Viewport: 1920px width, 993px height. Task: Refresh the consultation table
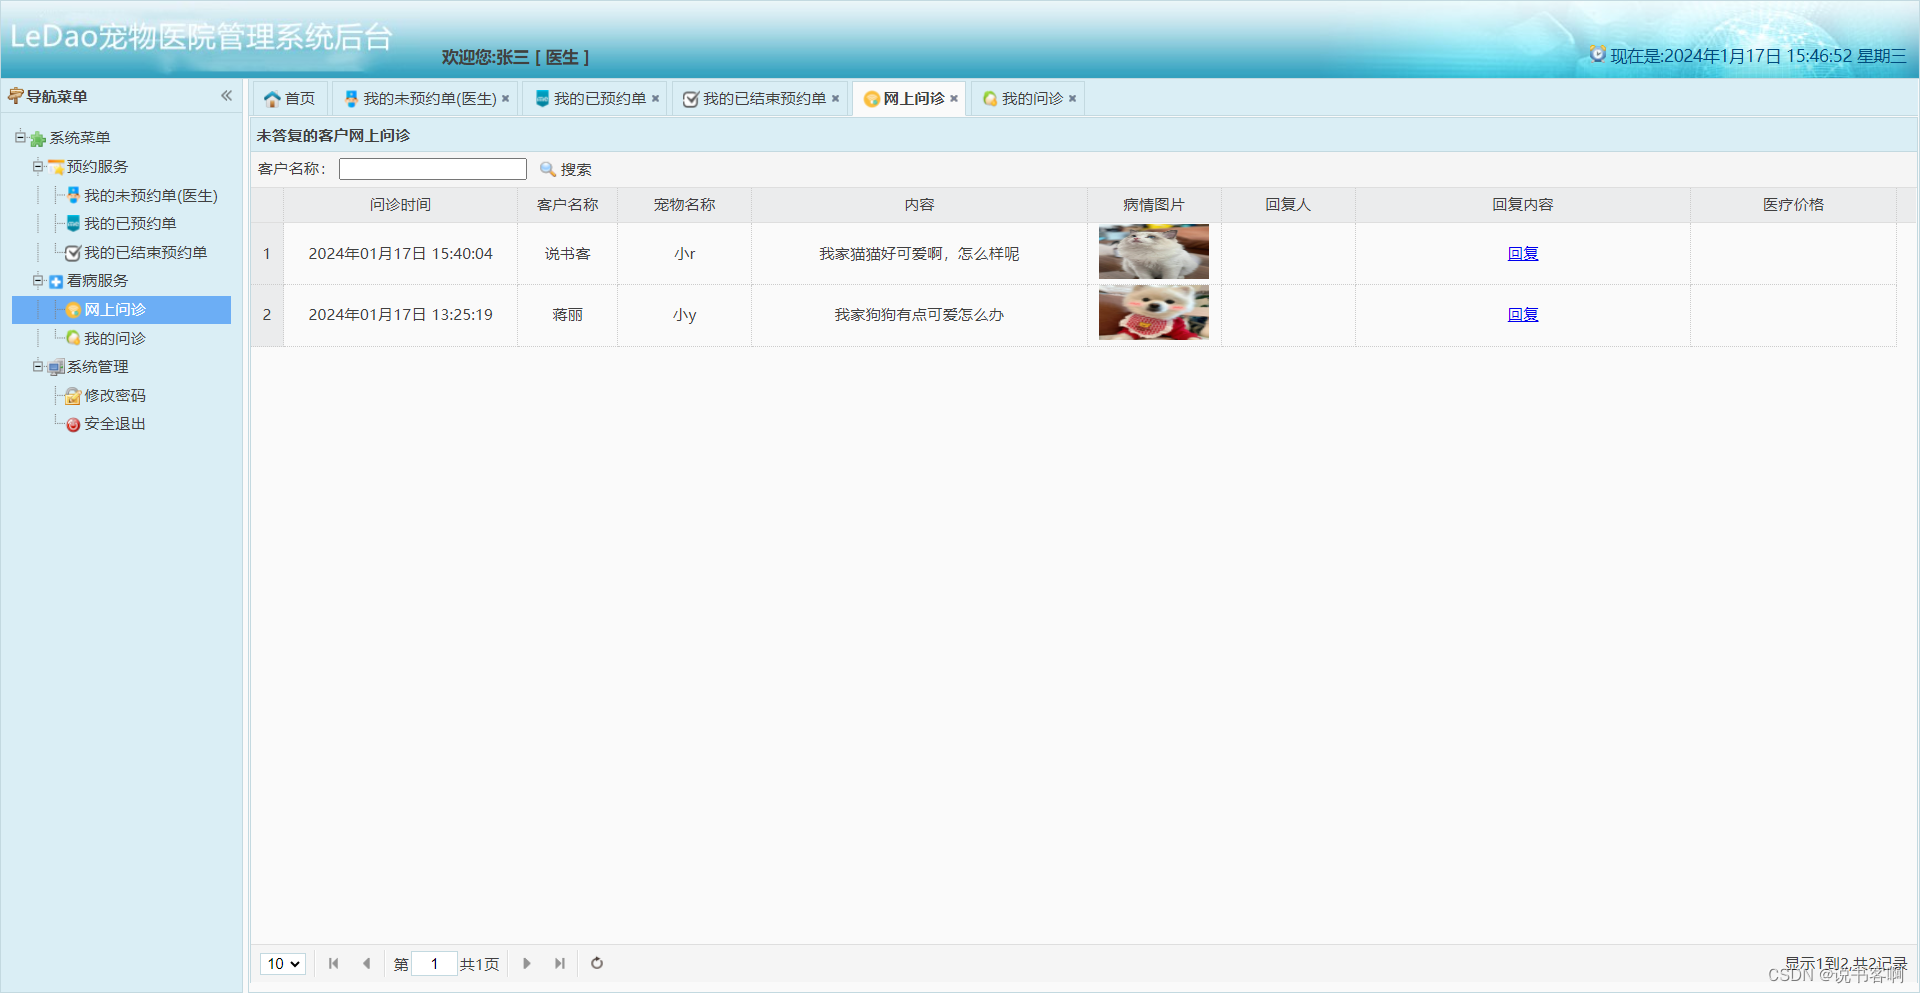(597, 963)
